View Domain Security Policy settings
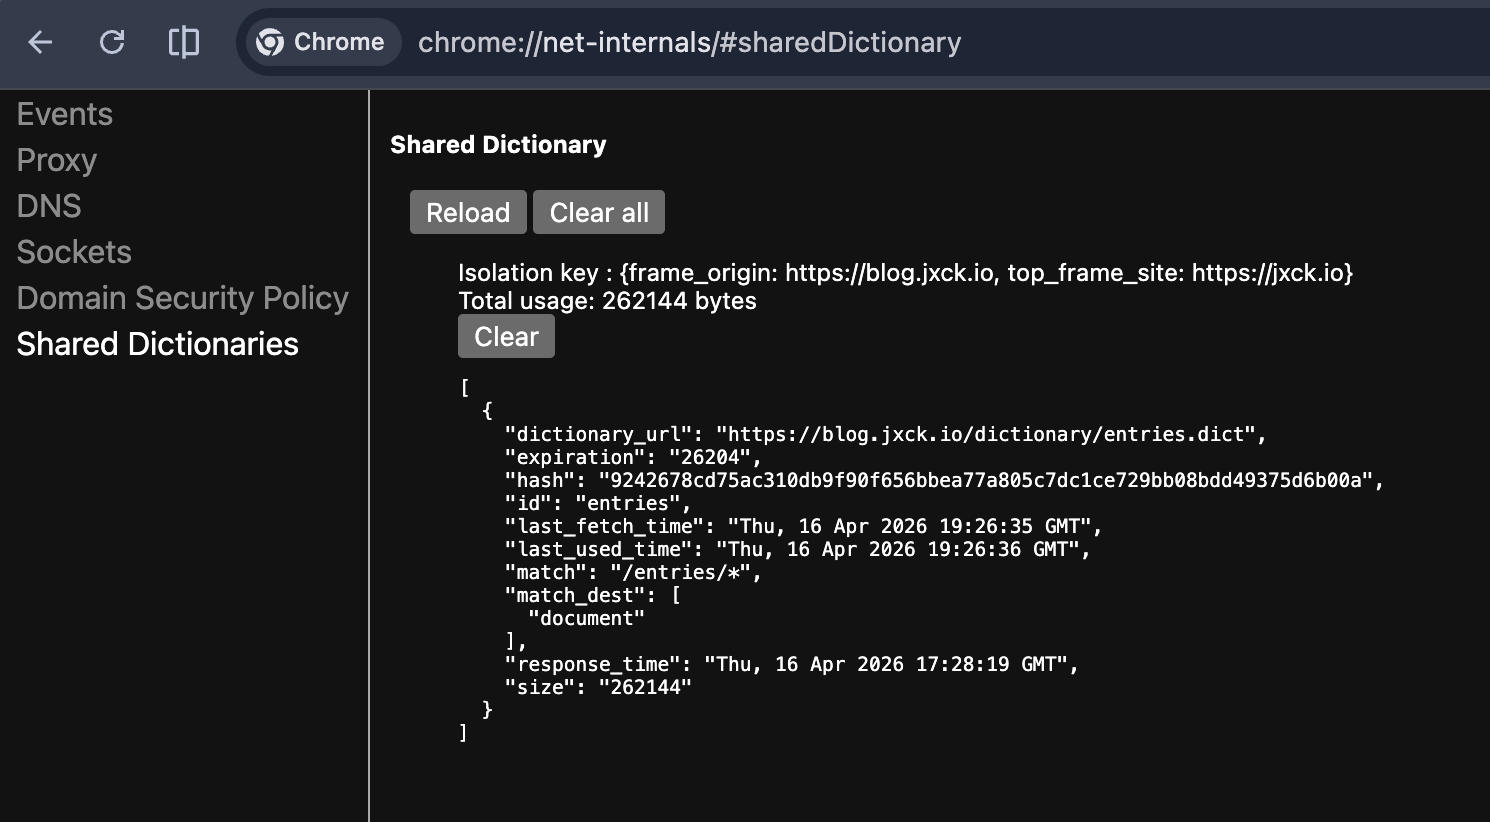 (x=182, y=298)
